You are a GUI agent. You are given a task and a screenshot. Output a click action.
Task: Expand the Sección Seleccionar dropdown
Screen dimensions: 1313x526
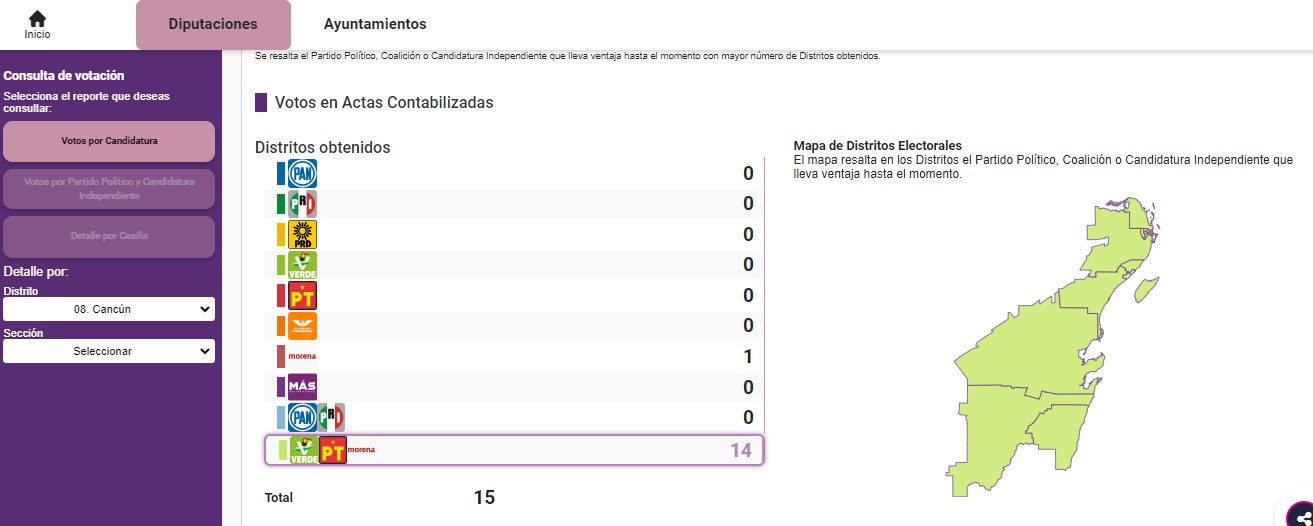(x=108, y=351)
